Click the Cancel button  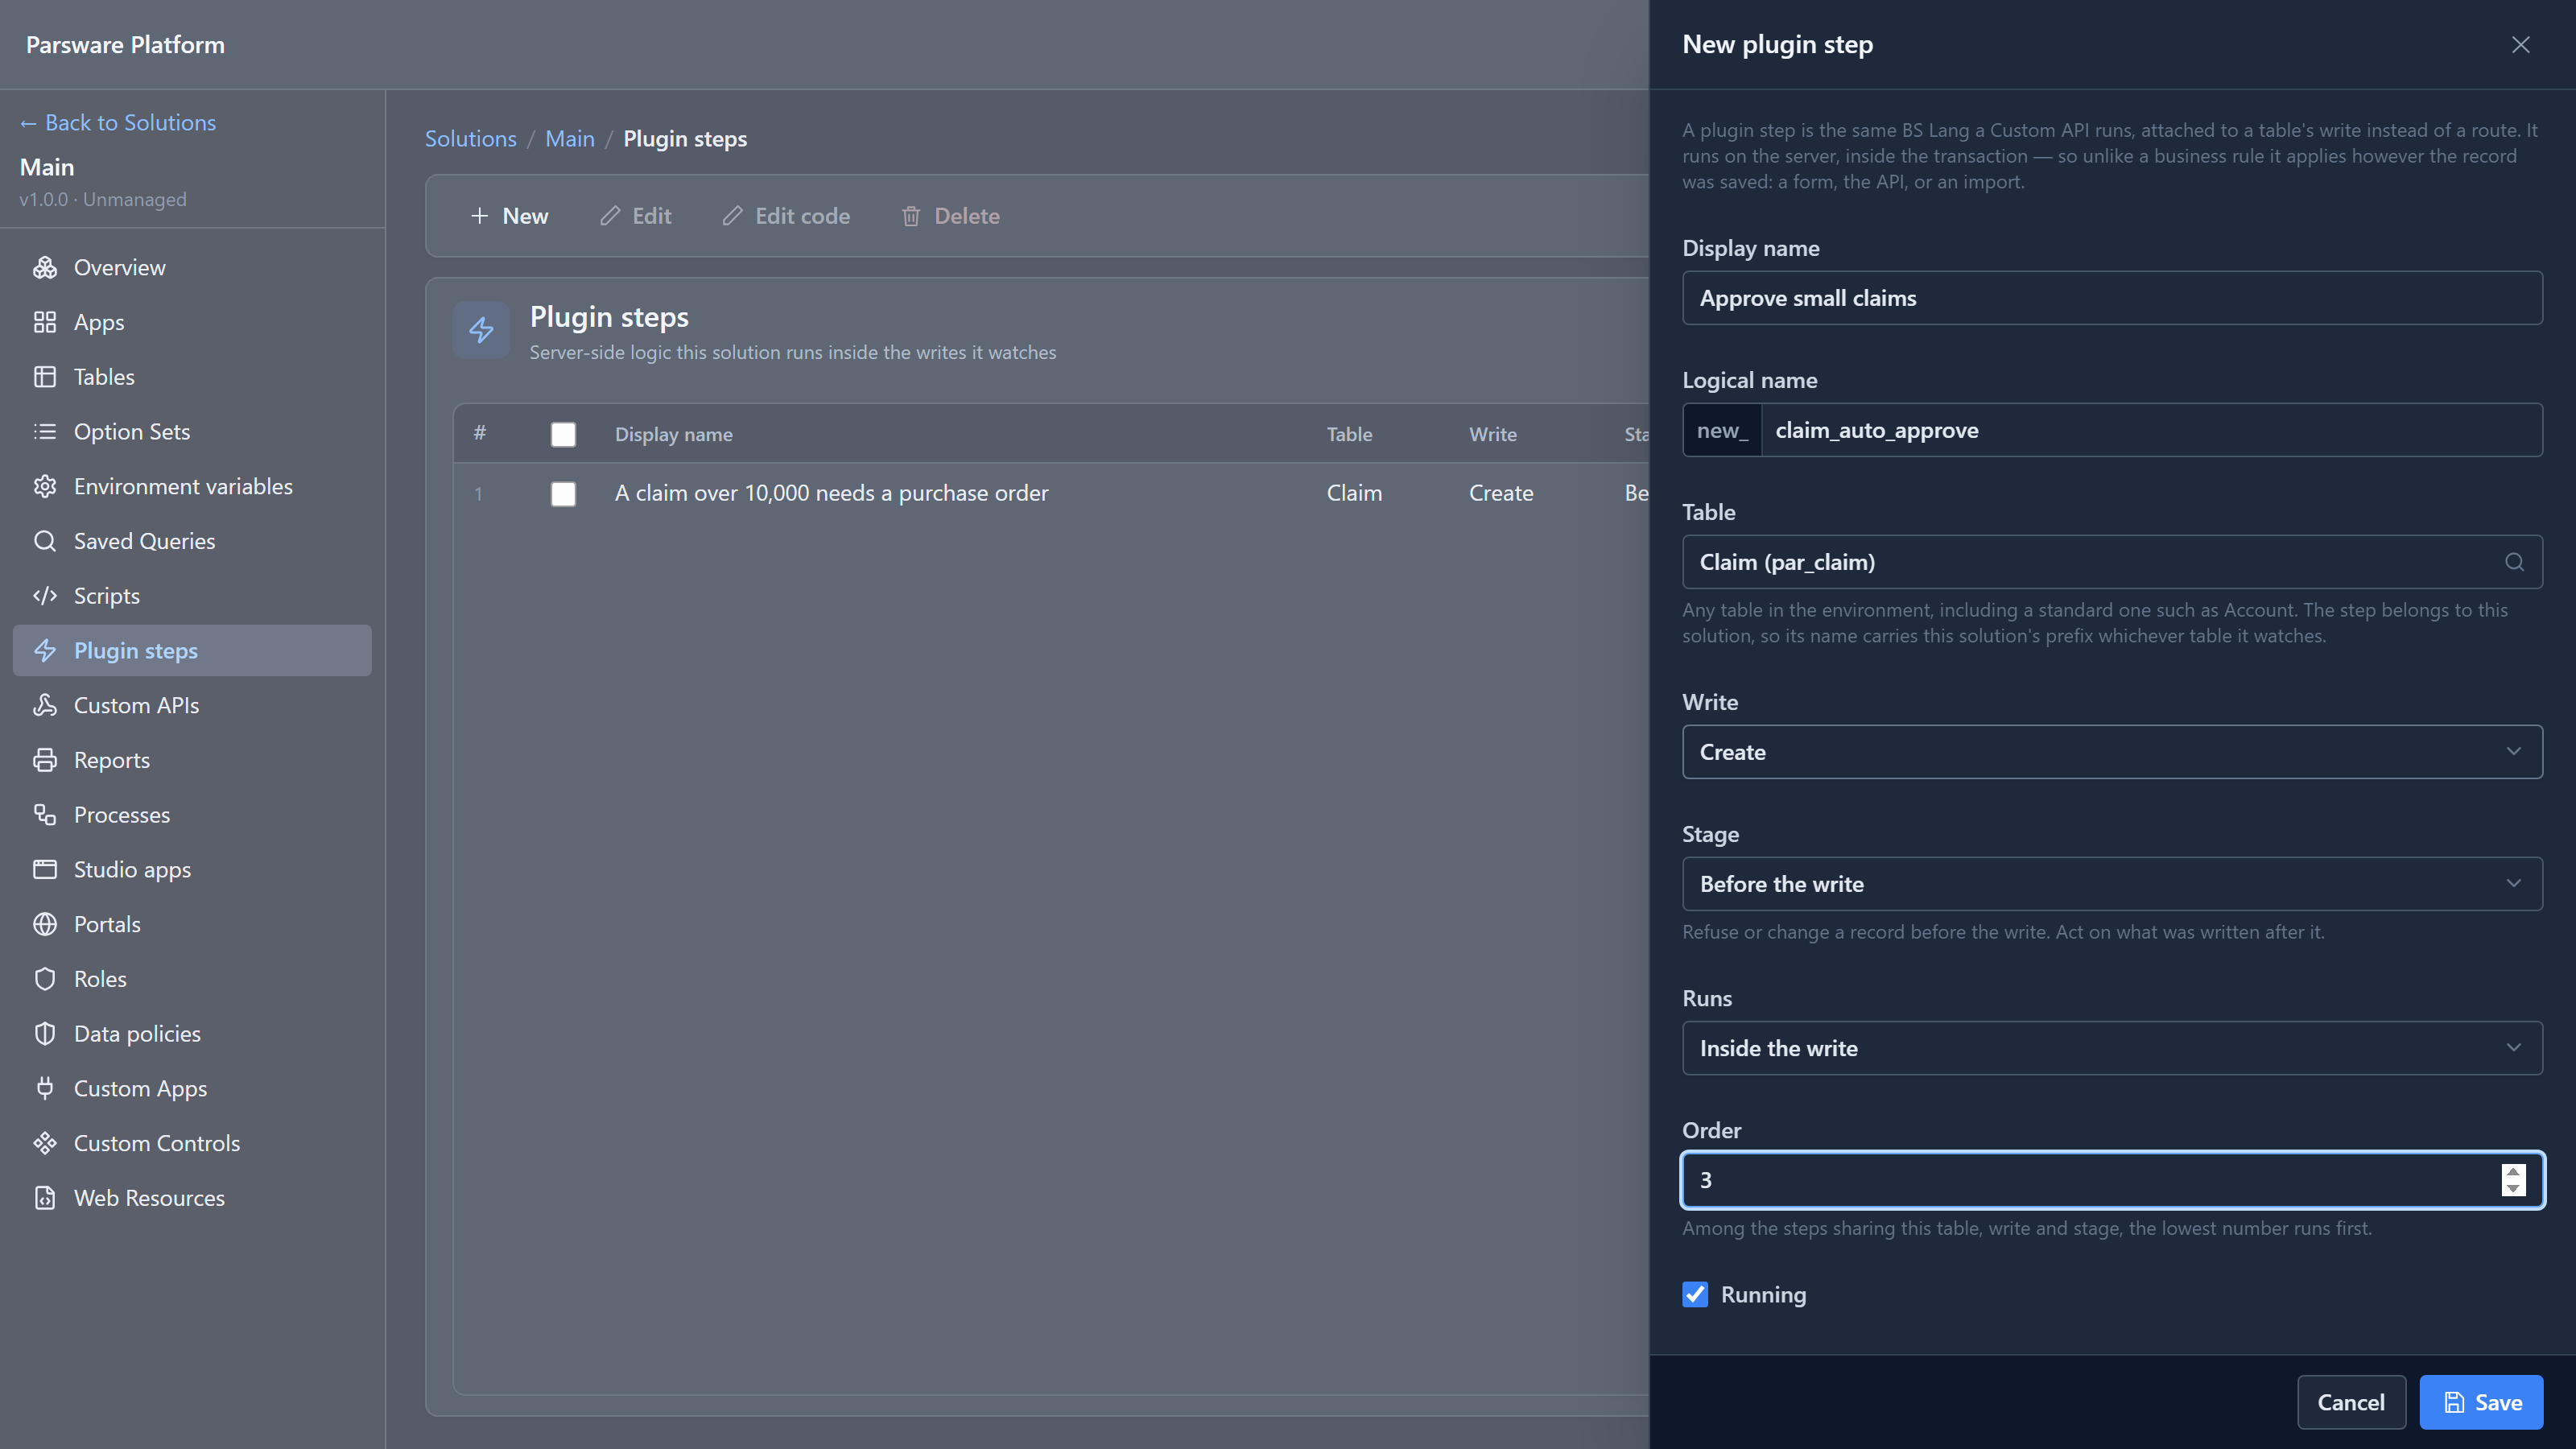pyautogui.click(x=2351, y=1402)
